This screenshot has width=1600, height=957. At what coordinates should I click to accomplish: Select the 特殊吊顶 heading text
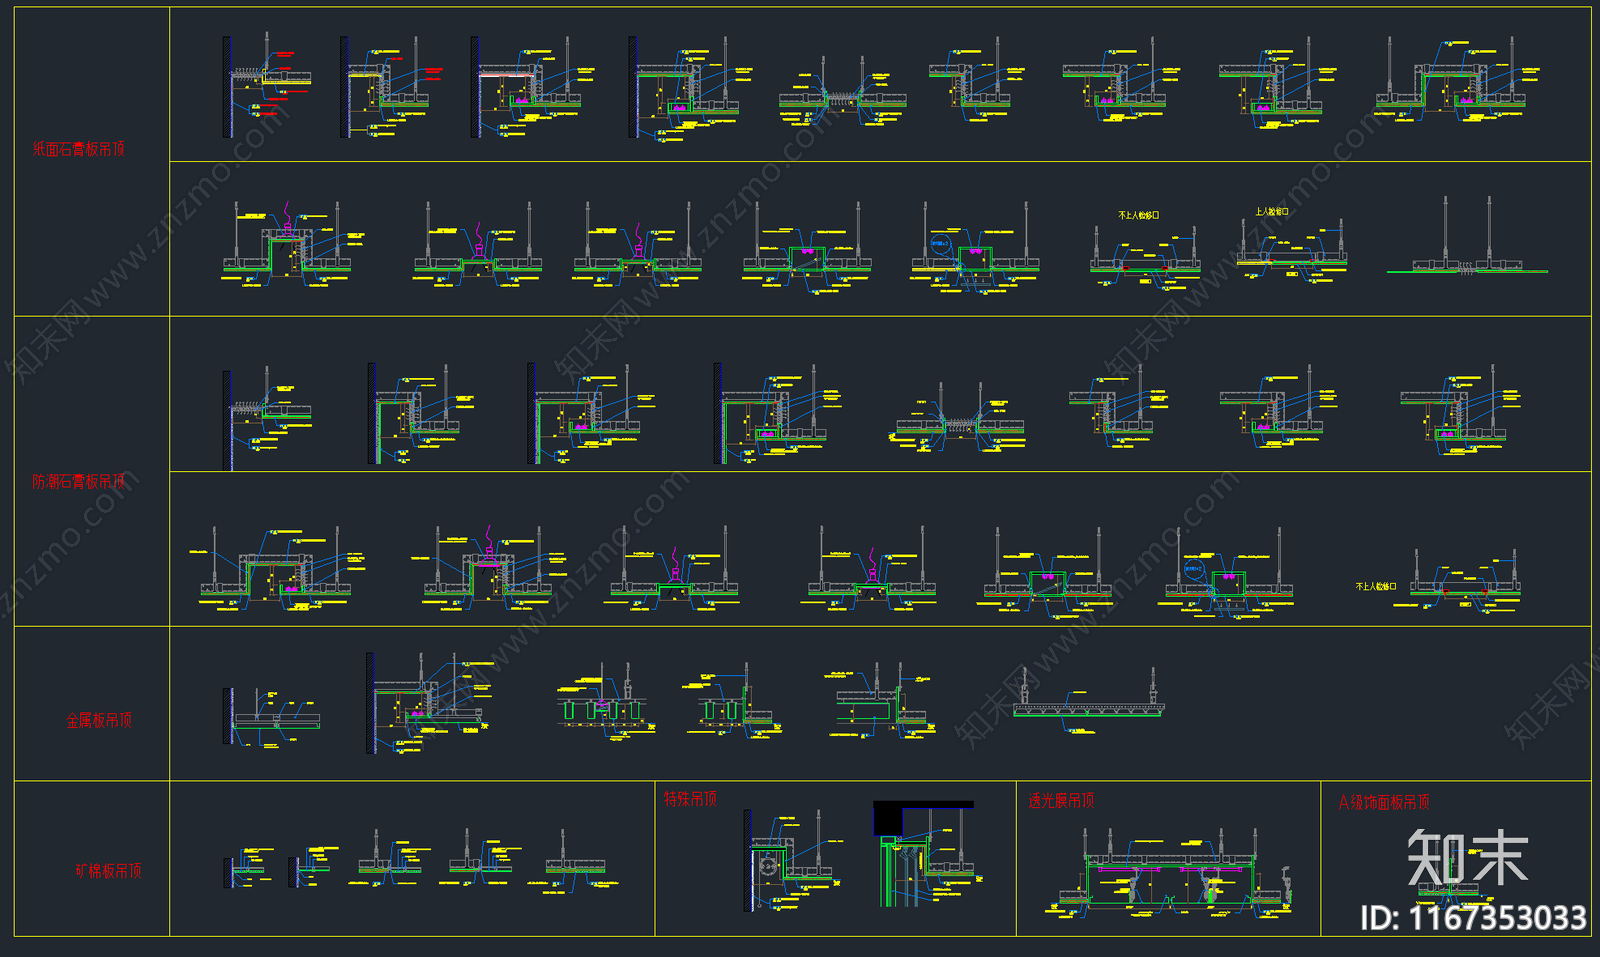[x=690, y=799]
